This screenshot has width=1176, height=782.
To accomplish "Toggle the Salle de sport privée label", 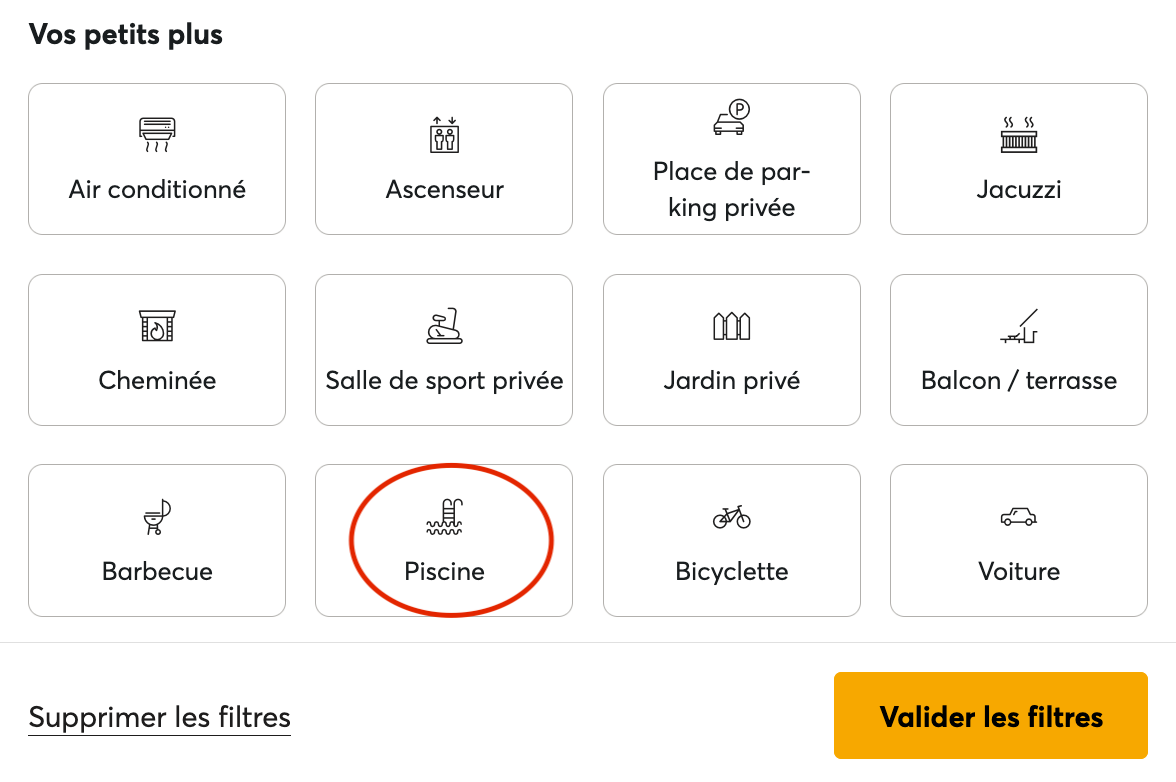I will pos(444,380).
